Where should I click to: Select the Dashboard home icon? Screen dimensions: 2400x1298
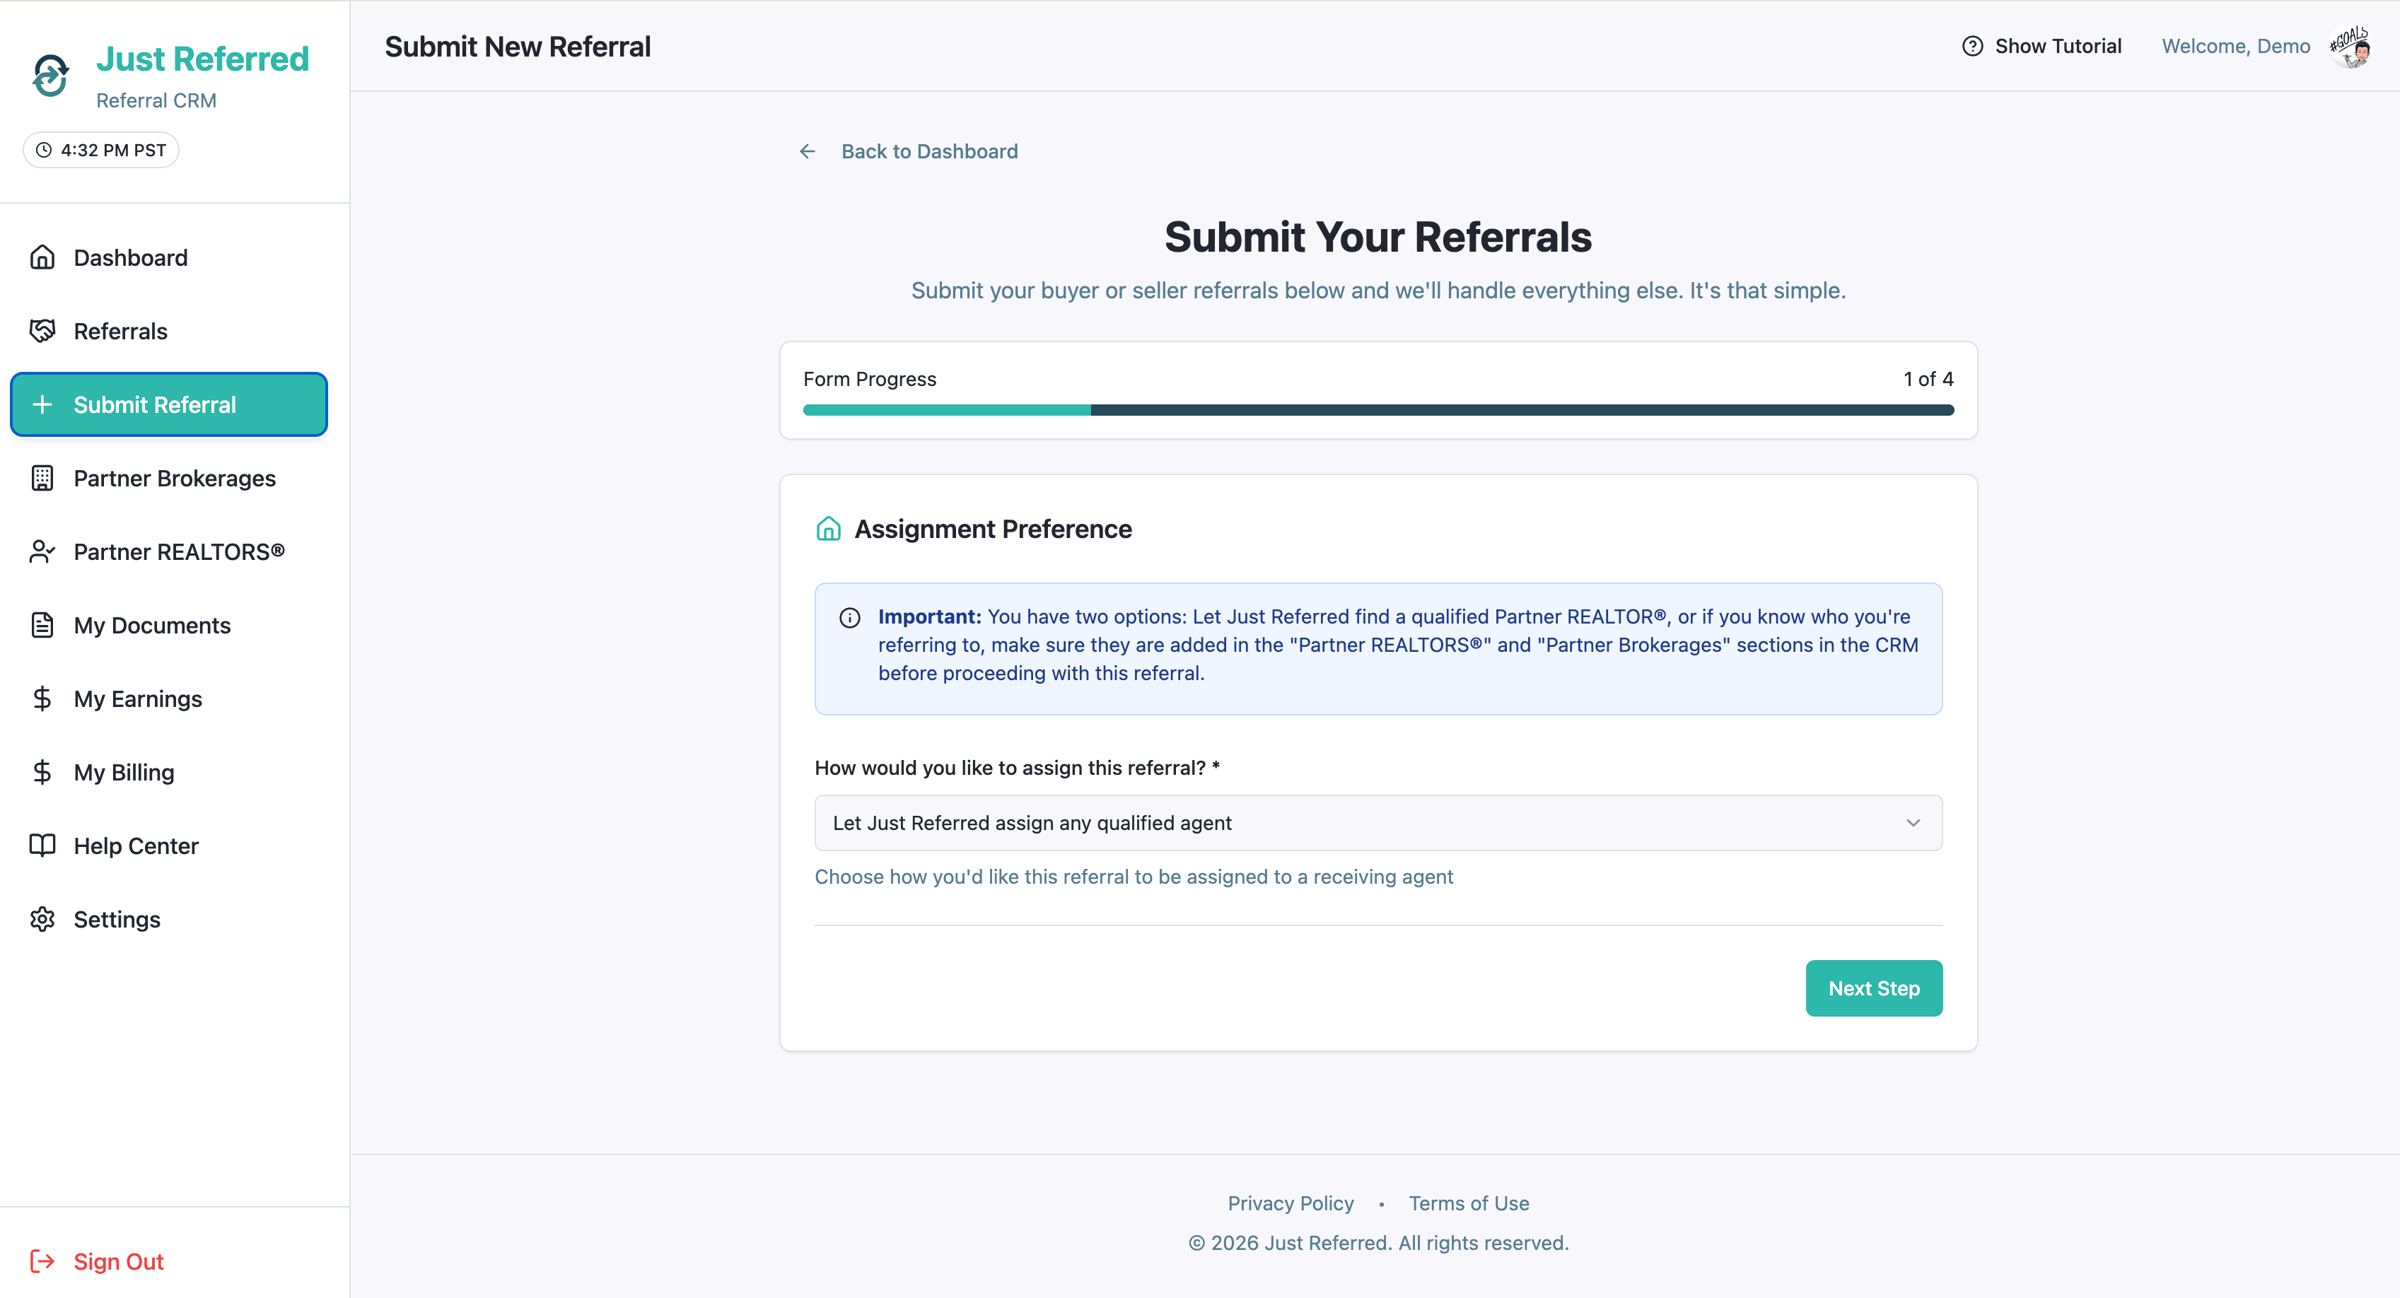pos(43,257)
